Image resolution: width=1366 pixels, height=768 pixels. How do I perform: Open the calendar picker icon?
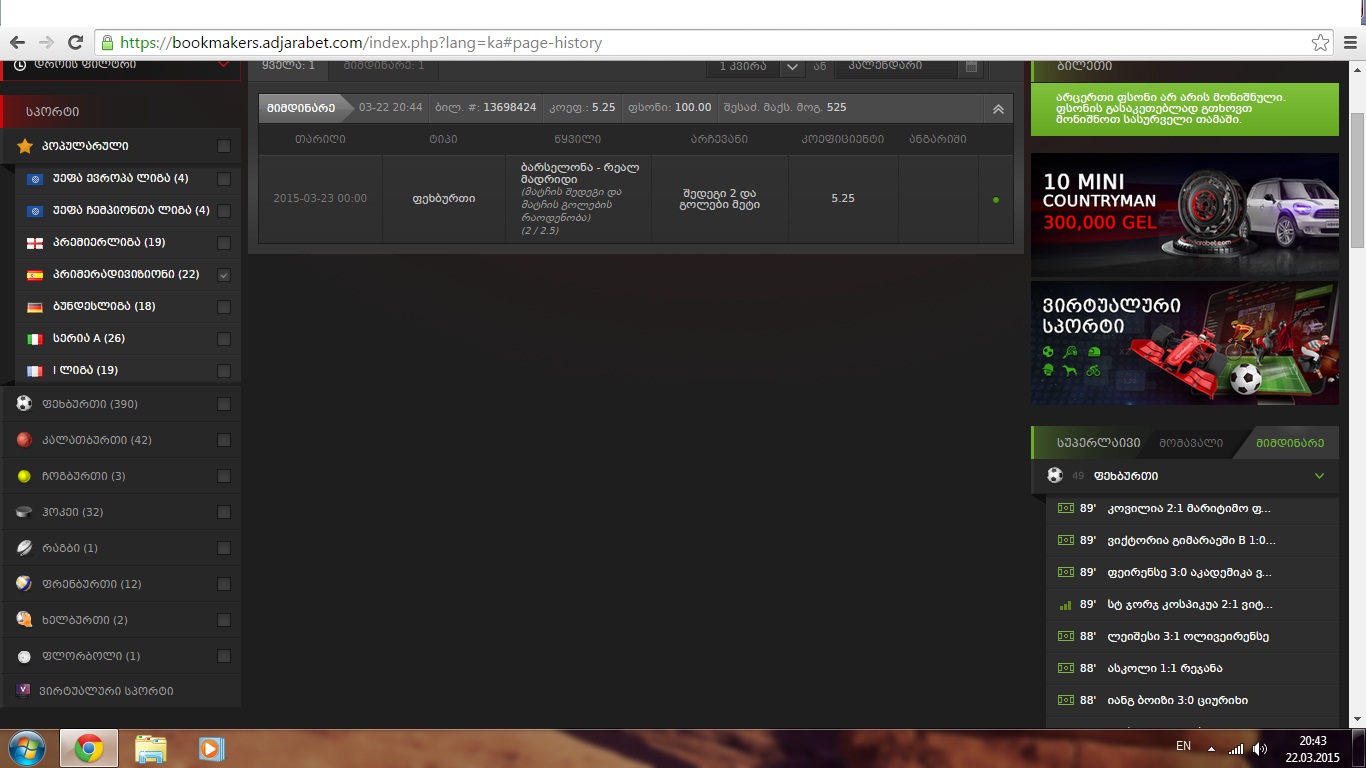point(970,66)
